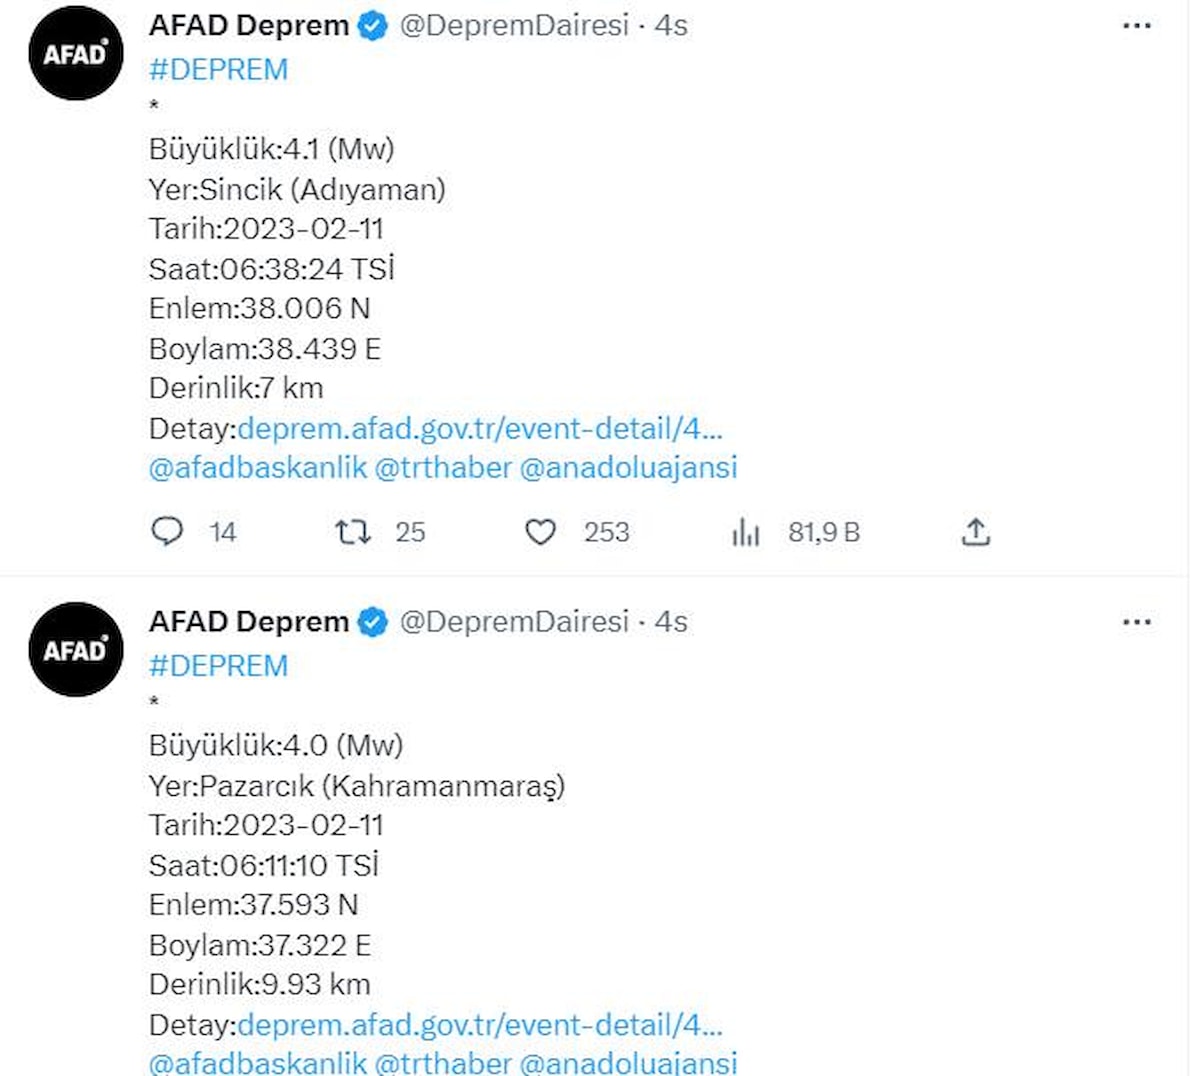
Task: Retweet the Sincik (Adıyaman) earthquake tweet
Action: pyautogui.click(x=352, y=531)
